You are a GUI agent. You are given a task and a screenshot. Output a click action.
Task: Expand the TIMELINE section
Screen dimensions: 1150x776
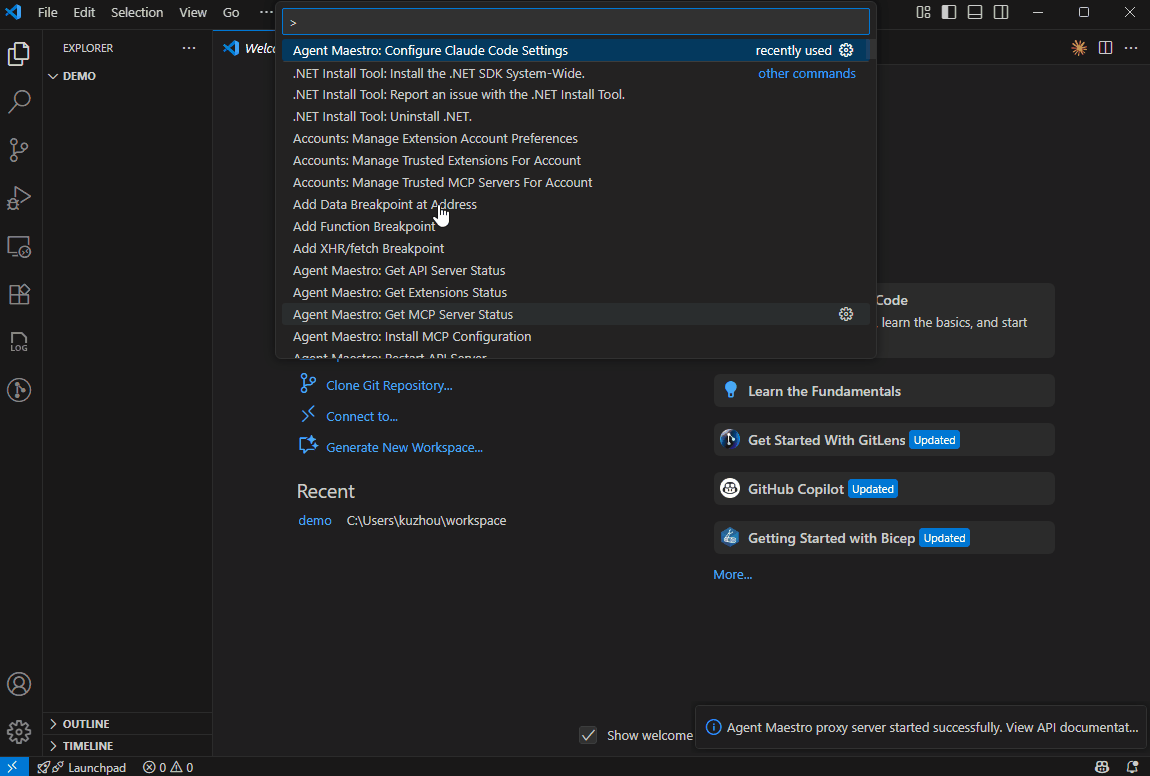coord(87,746)
